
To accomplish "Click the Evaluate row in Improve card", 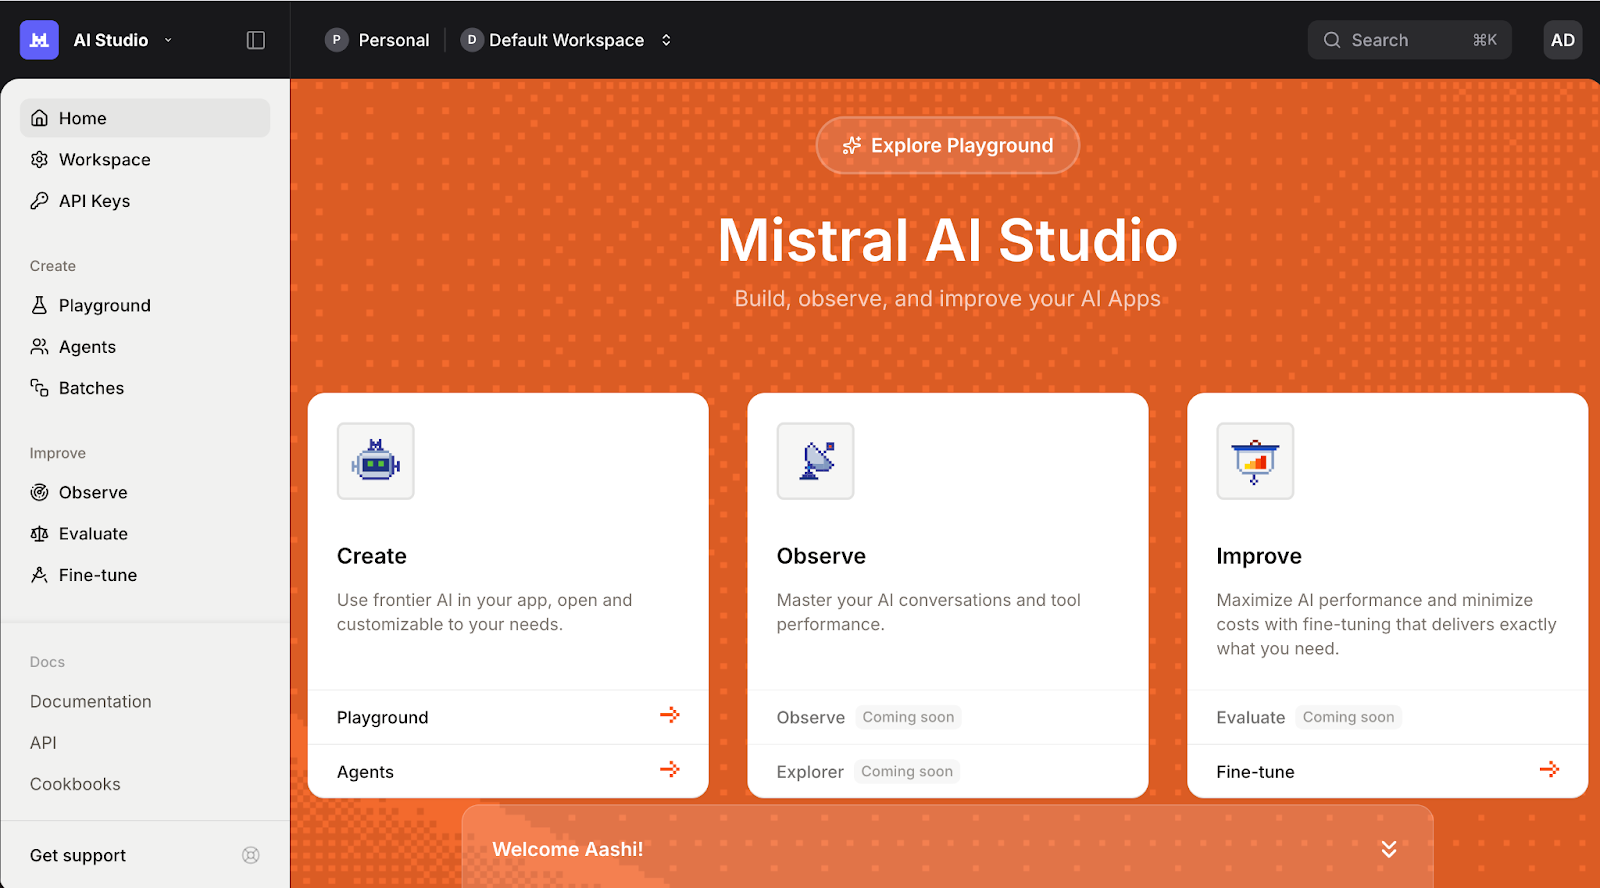I will click(x=1388, y=717).
